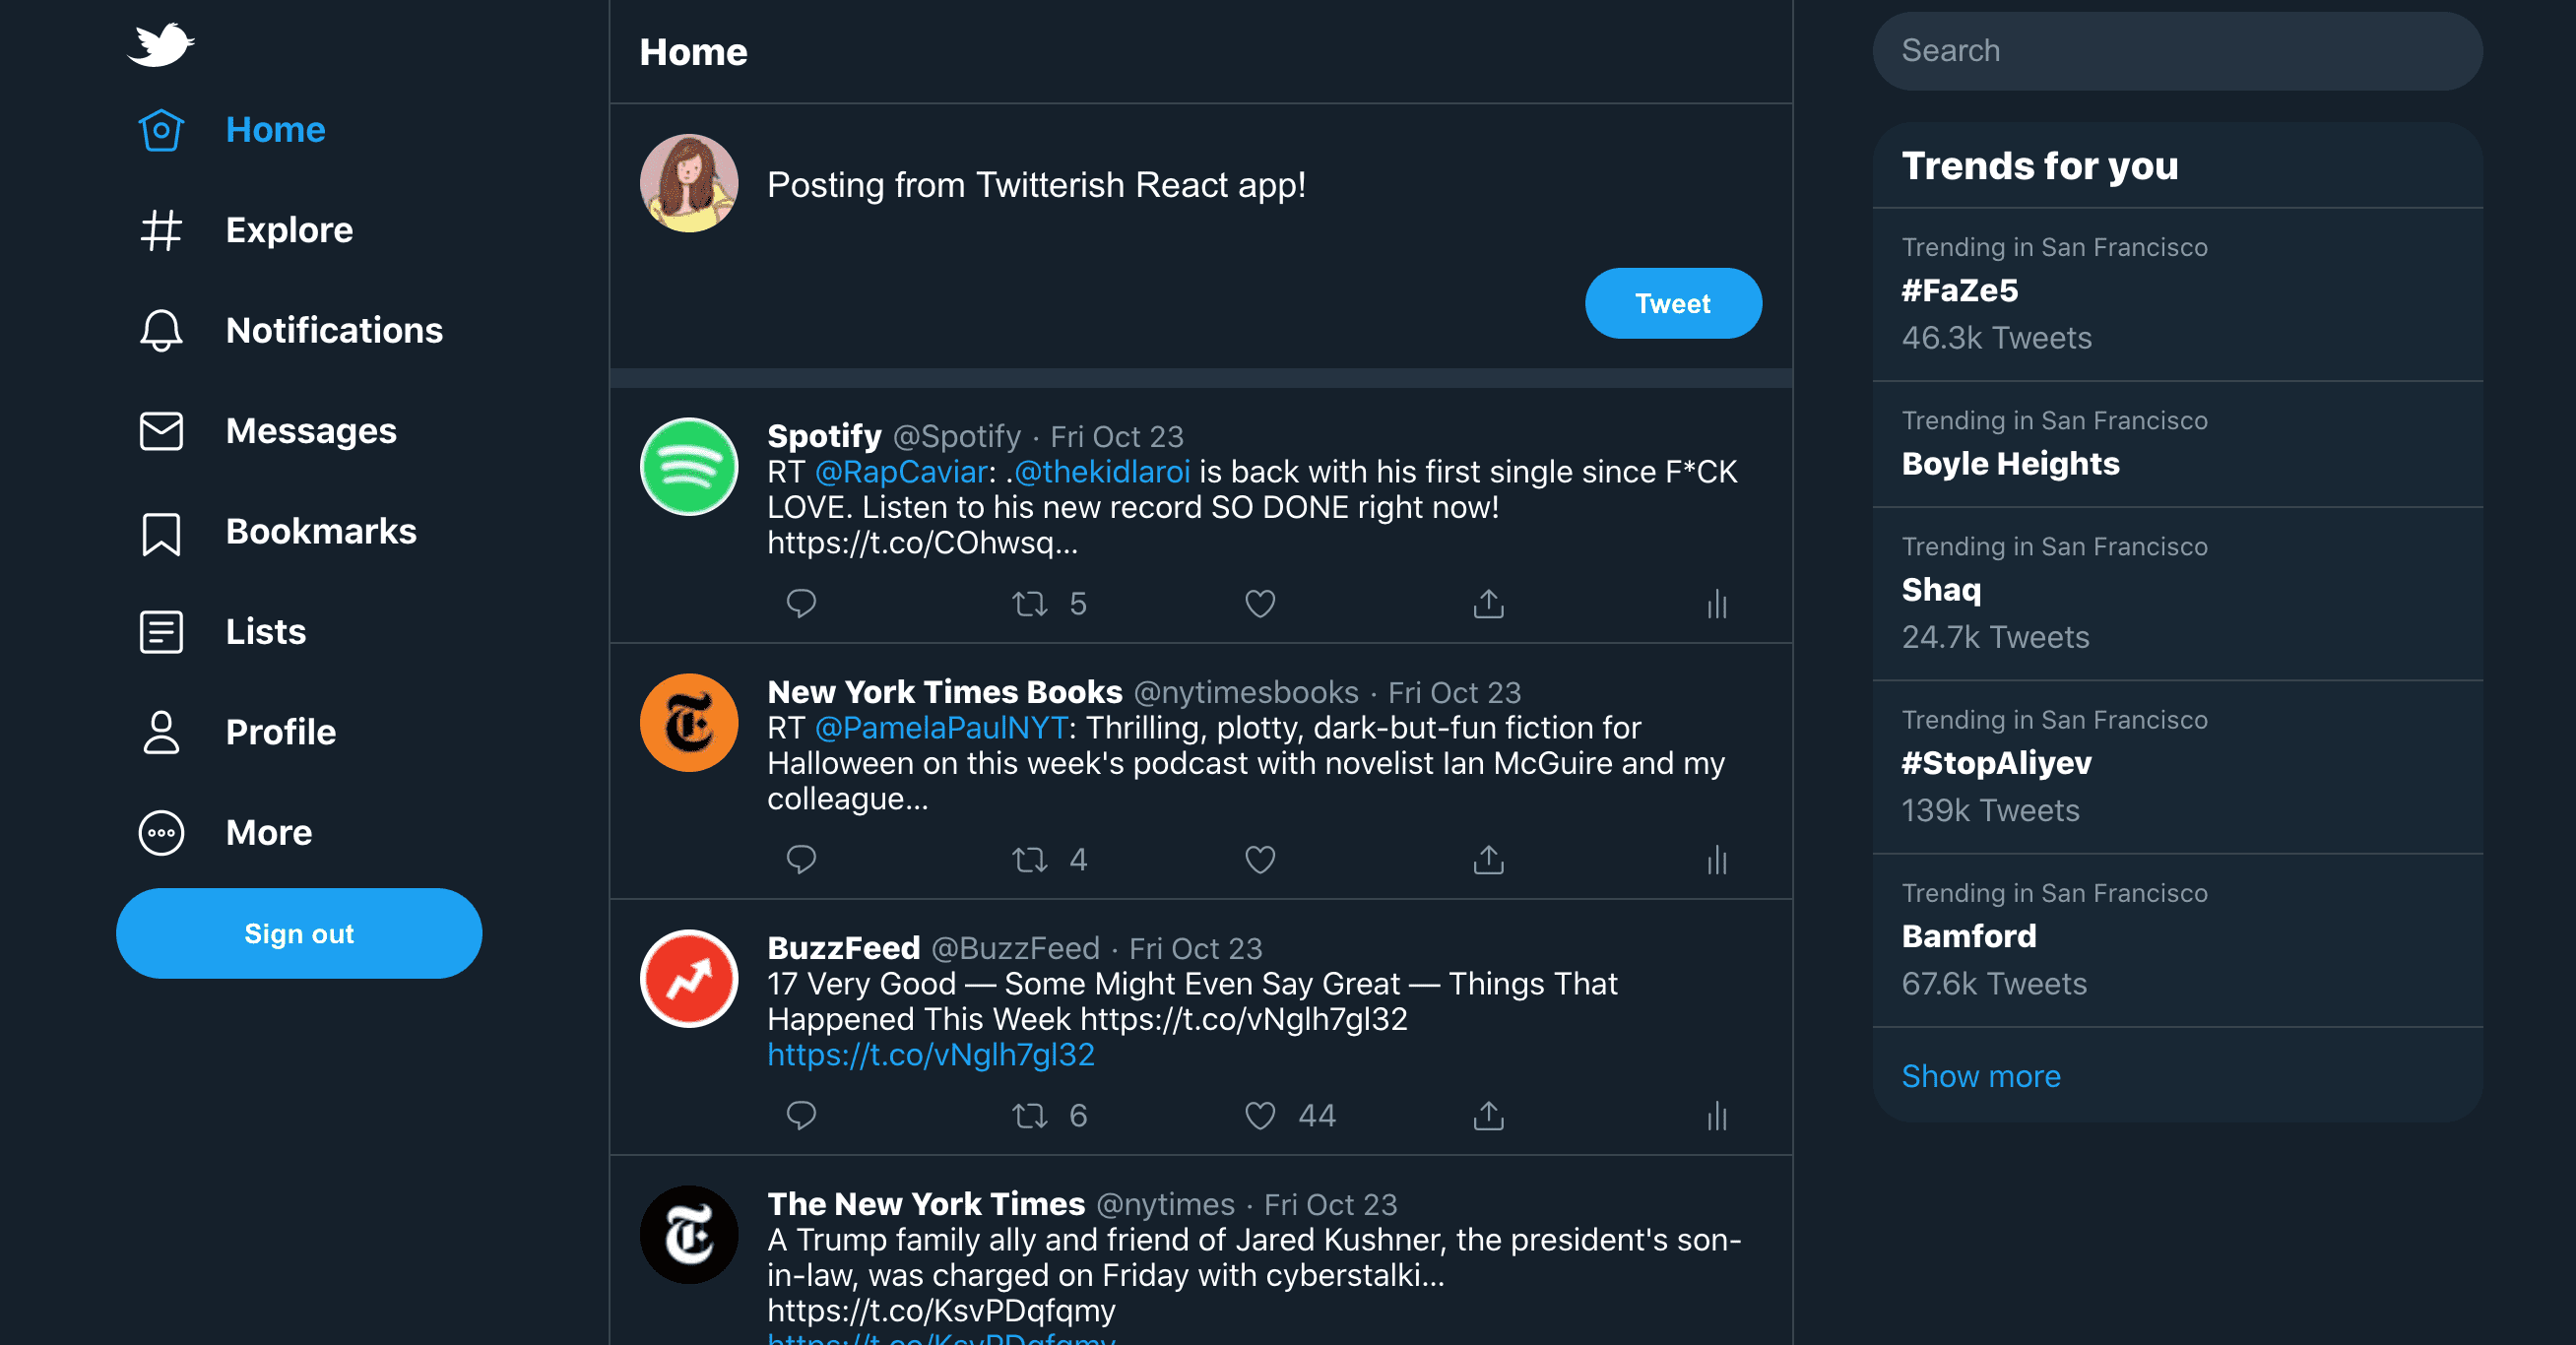Focus the Search input field
The height and width of the screenshot is (1345, 2576).
pyautogui.click(x=2176, y=51)
